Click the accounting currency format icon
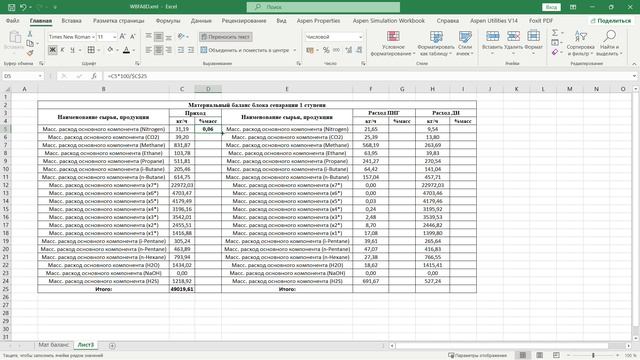This screenshot has height=360, width=640. click(310, 50)
